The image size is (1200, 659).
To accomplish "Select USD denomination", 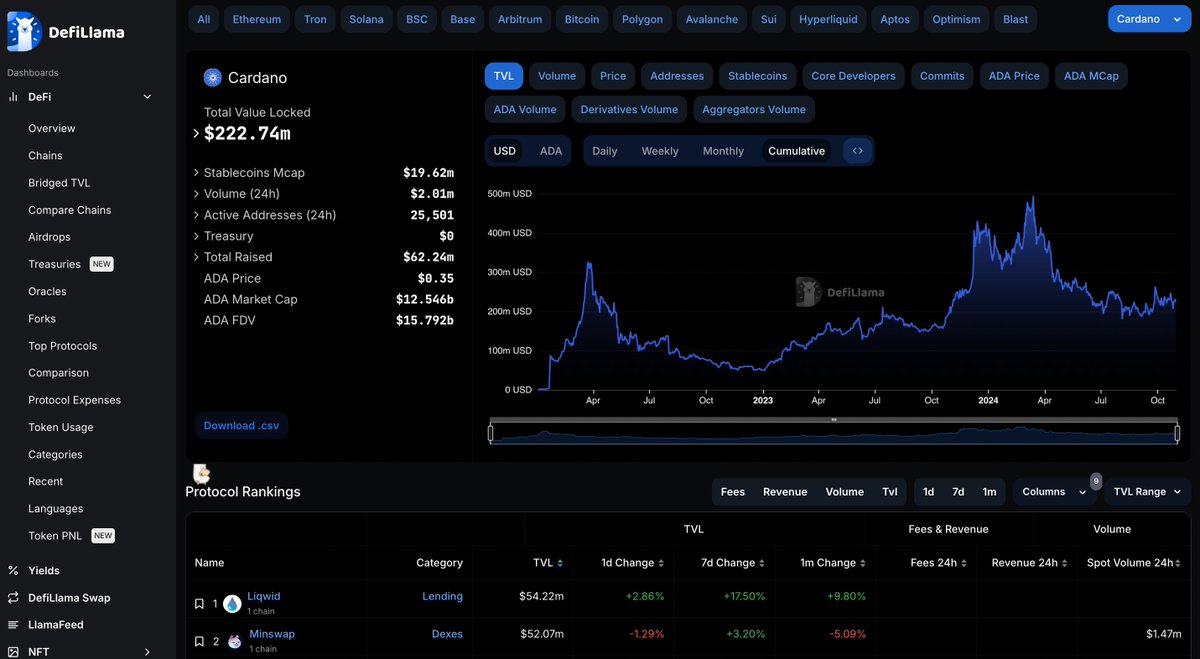I will click(505, 151).
